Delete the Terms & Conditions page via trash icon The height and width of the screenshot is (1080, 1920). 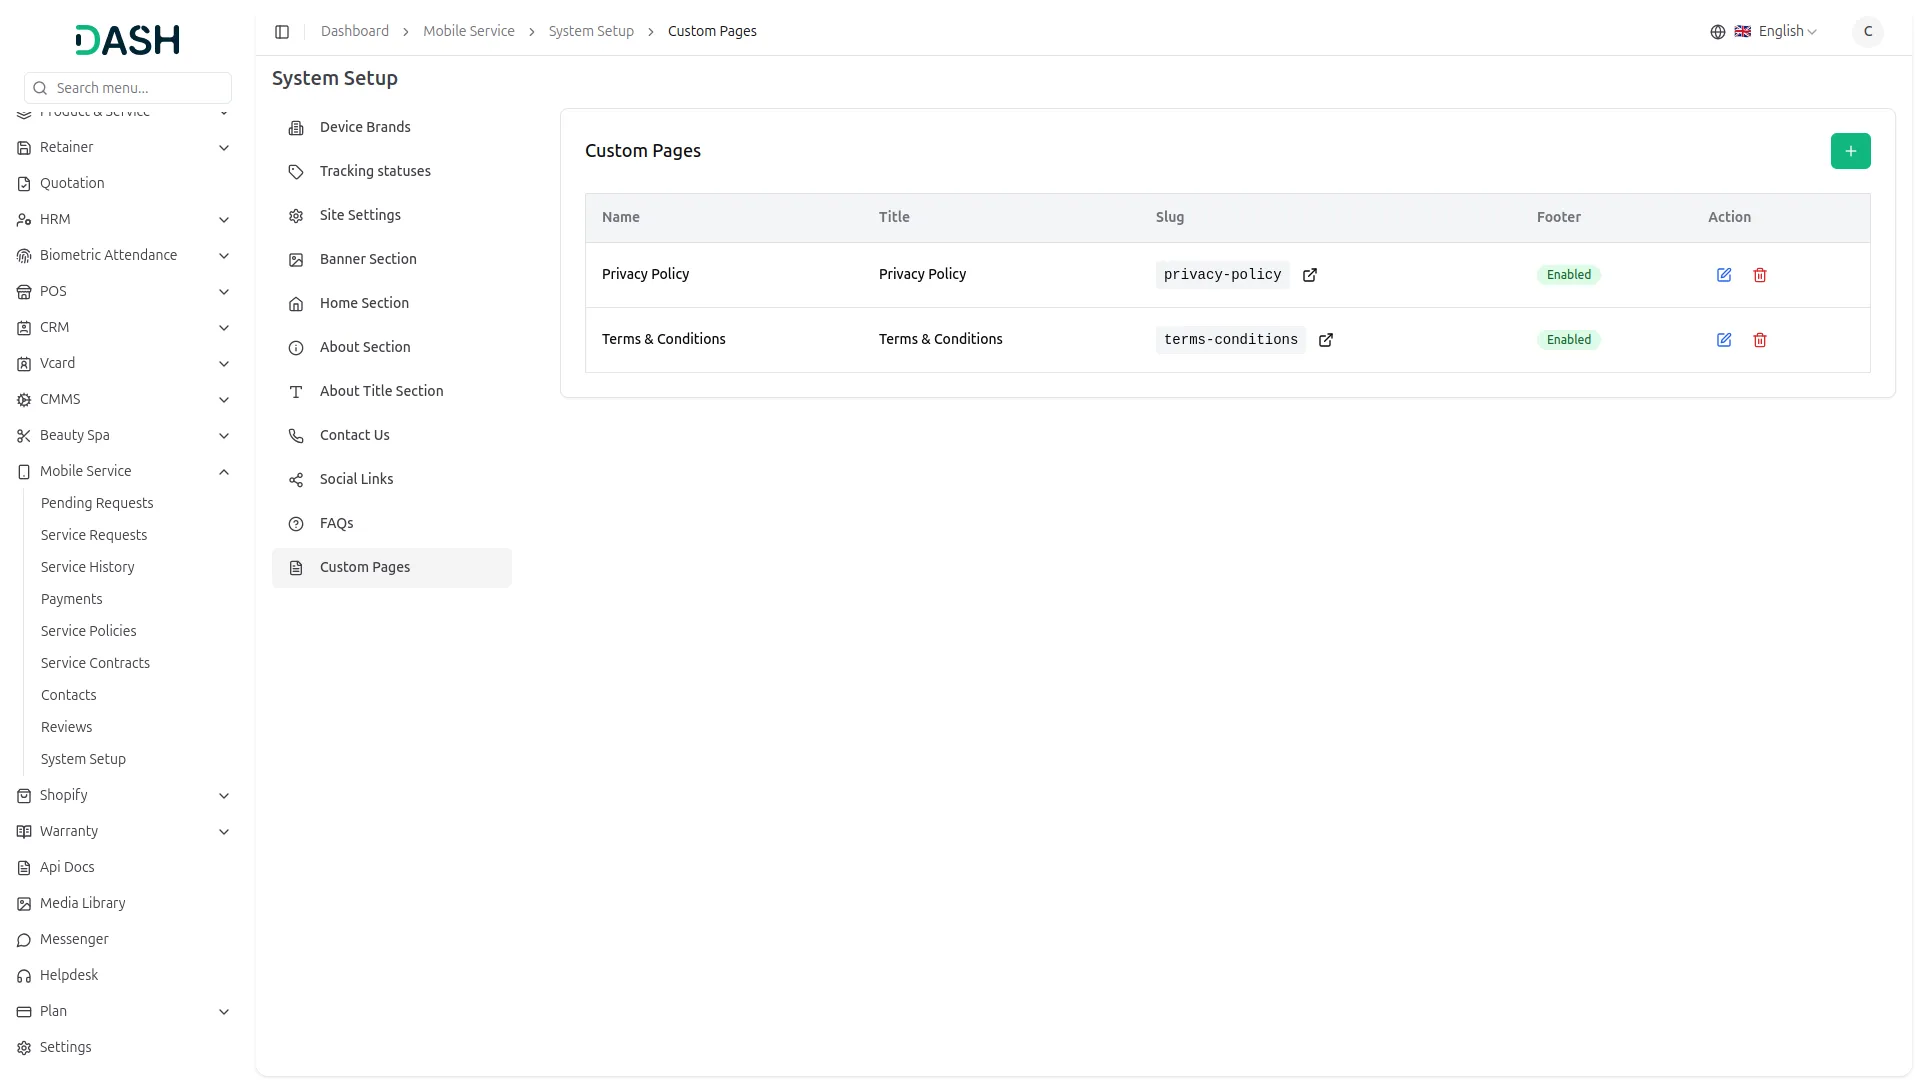[1760, 340]
